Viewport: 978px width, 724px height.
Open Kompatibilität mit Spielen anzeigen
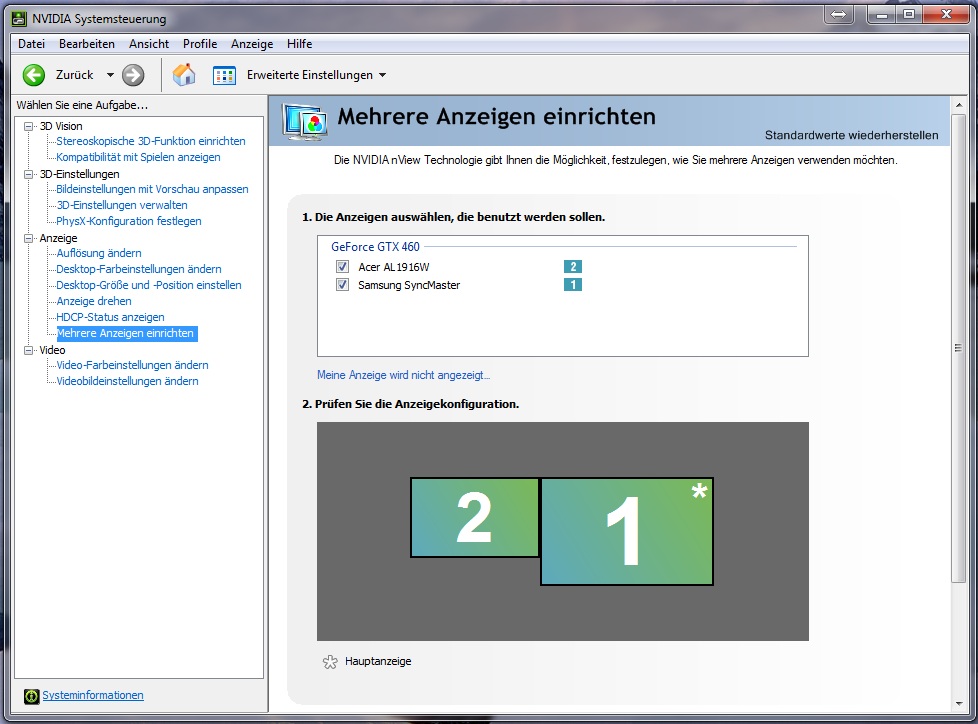point(138,157)
